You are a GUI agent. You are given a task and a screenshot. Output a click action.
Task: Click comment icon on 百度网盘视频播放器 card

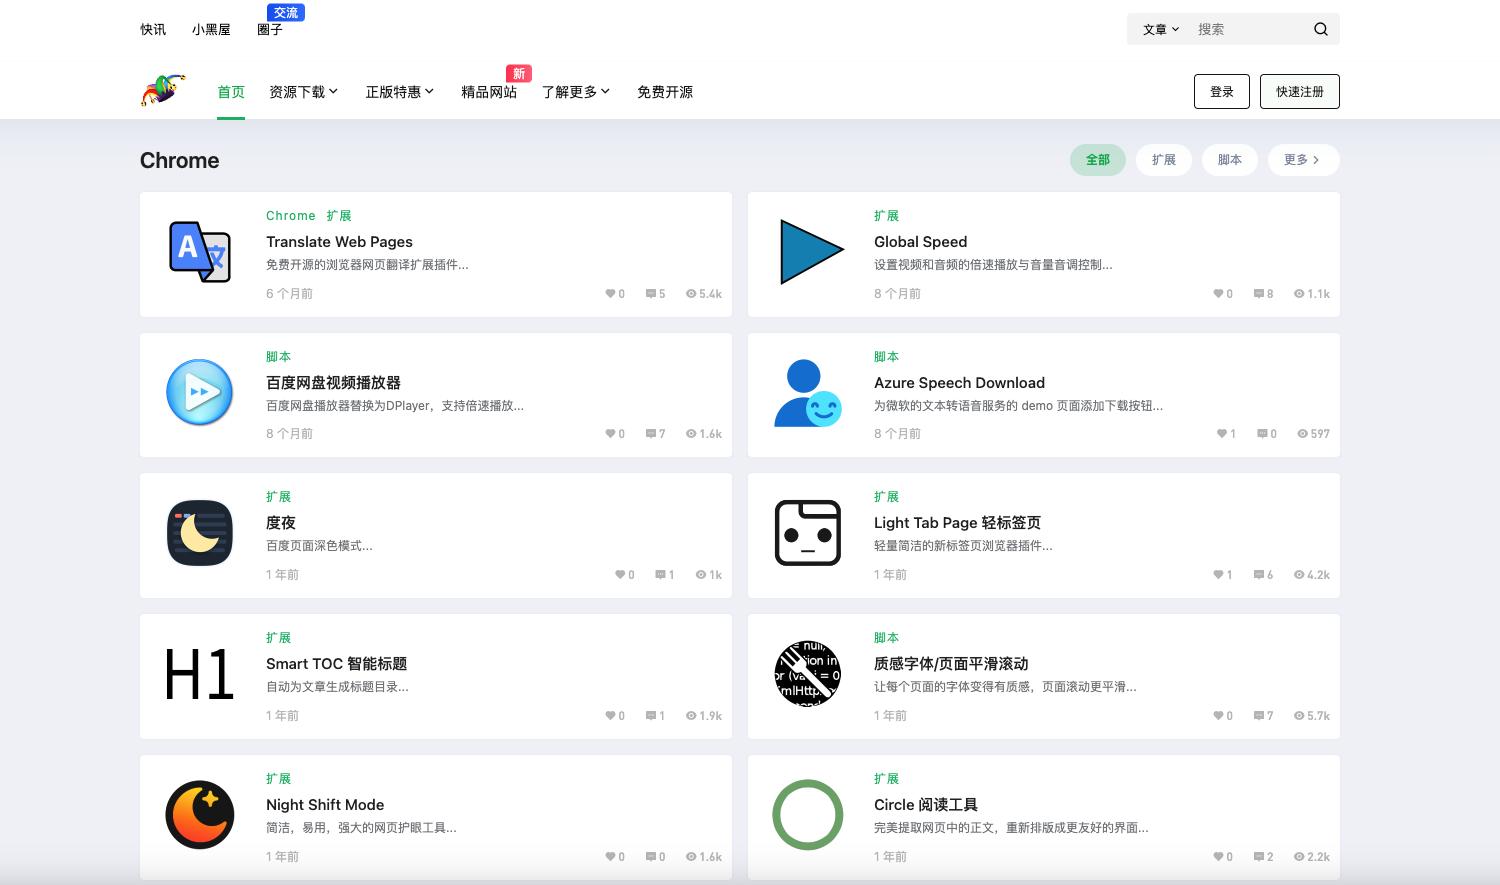point(651,434)
